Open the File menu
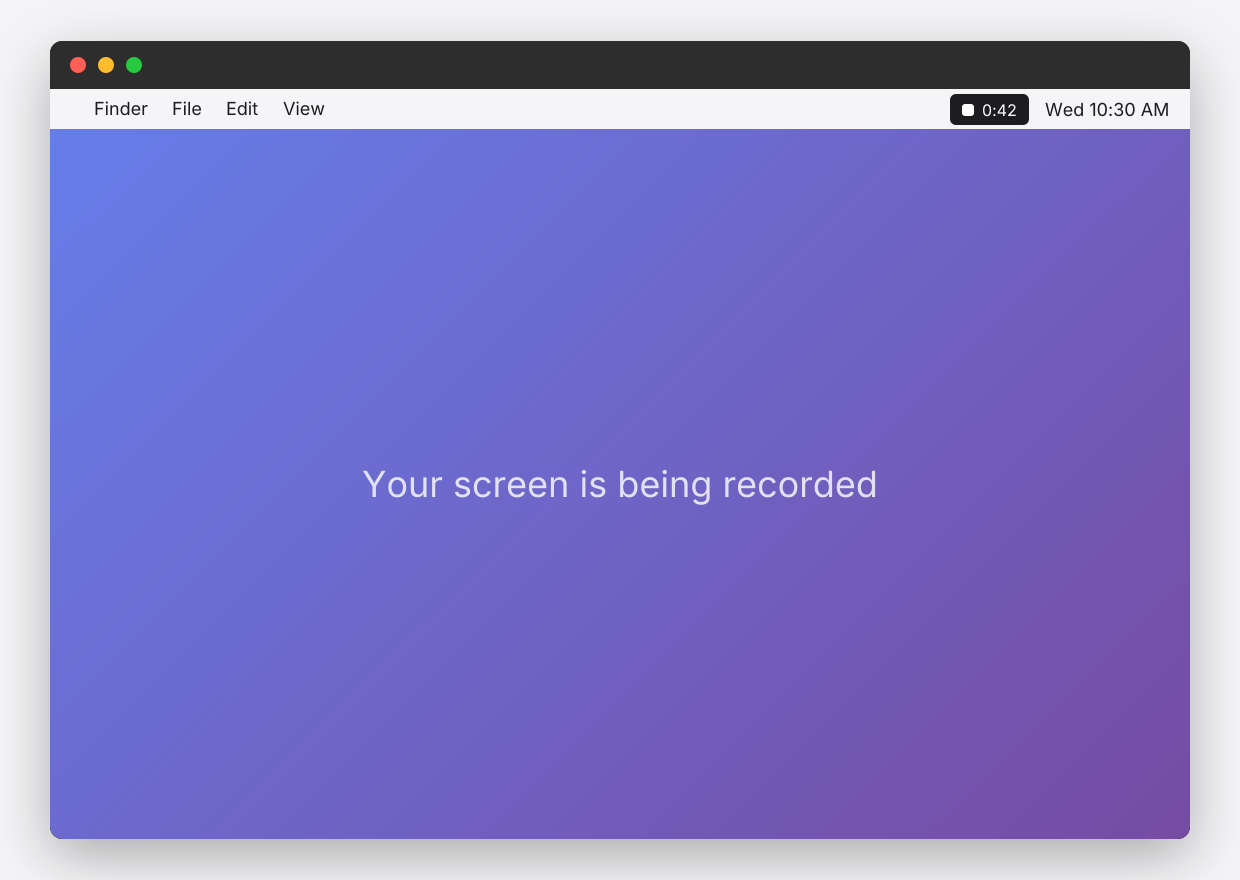Screen dimensions: 1240x880 tap(186, 109)
